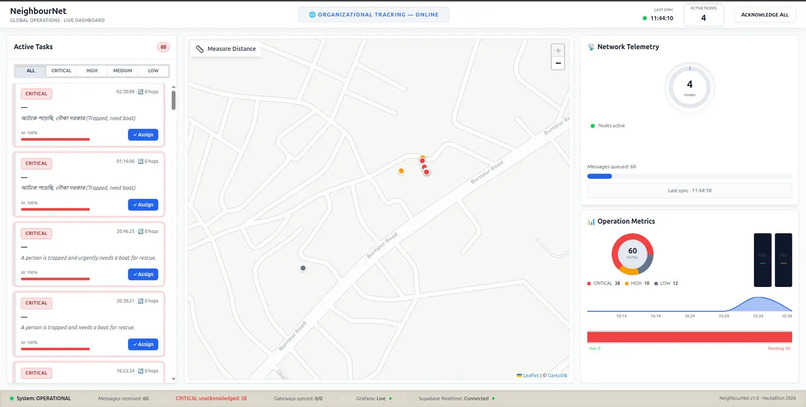
Task: Click the 'Messages received: 60' status text
Action: (x=123, y=398)
